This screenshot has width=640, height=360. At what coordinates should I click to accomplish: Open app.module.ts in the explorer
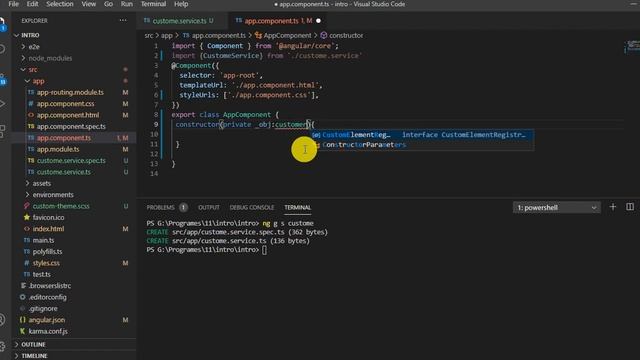58,149
